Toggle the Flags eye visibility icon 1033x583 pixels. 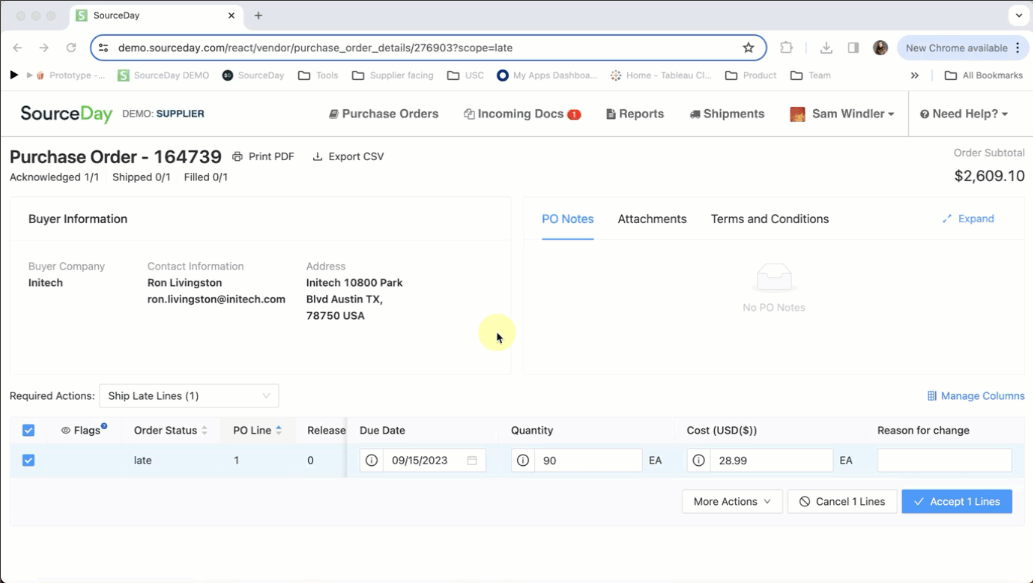66,430
